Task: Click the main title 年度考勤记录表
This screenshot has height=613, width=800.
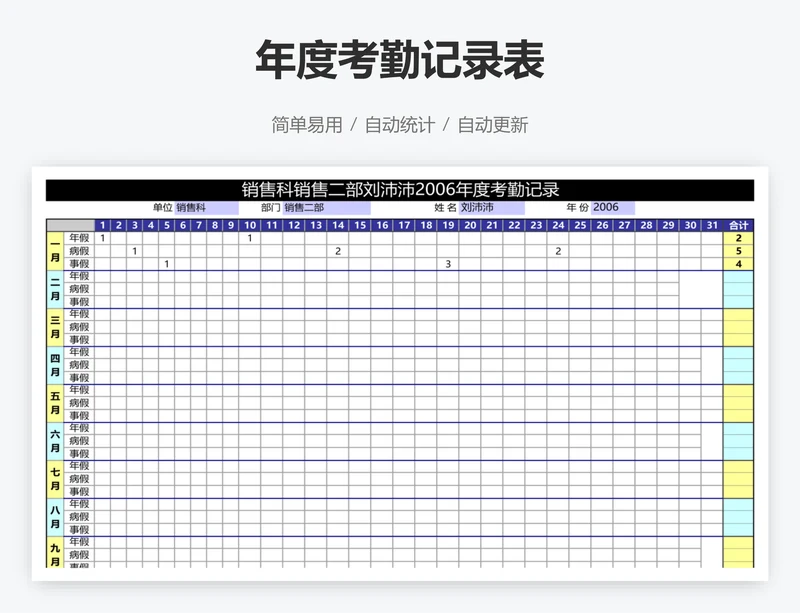Action: (x=400, y=60)
